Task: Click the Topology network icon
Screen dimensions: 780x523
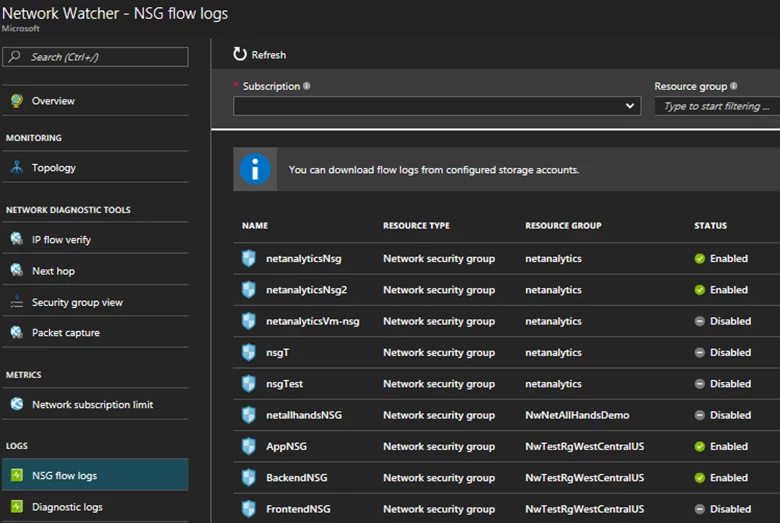Action: click(x=16, y=167)
